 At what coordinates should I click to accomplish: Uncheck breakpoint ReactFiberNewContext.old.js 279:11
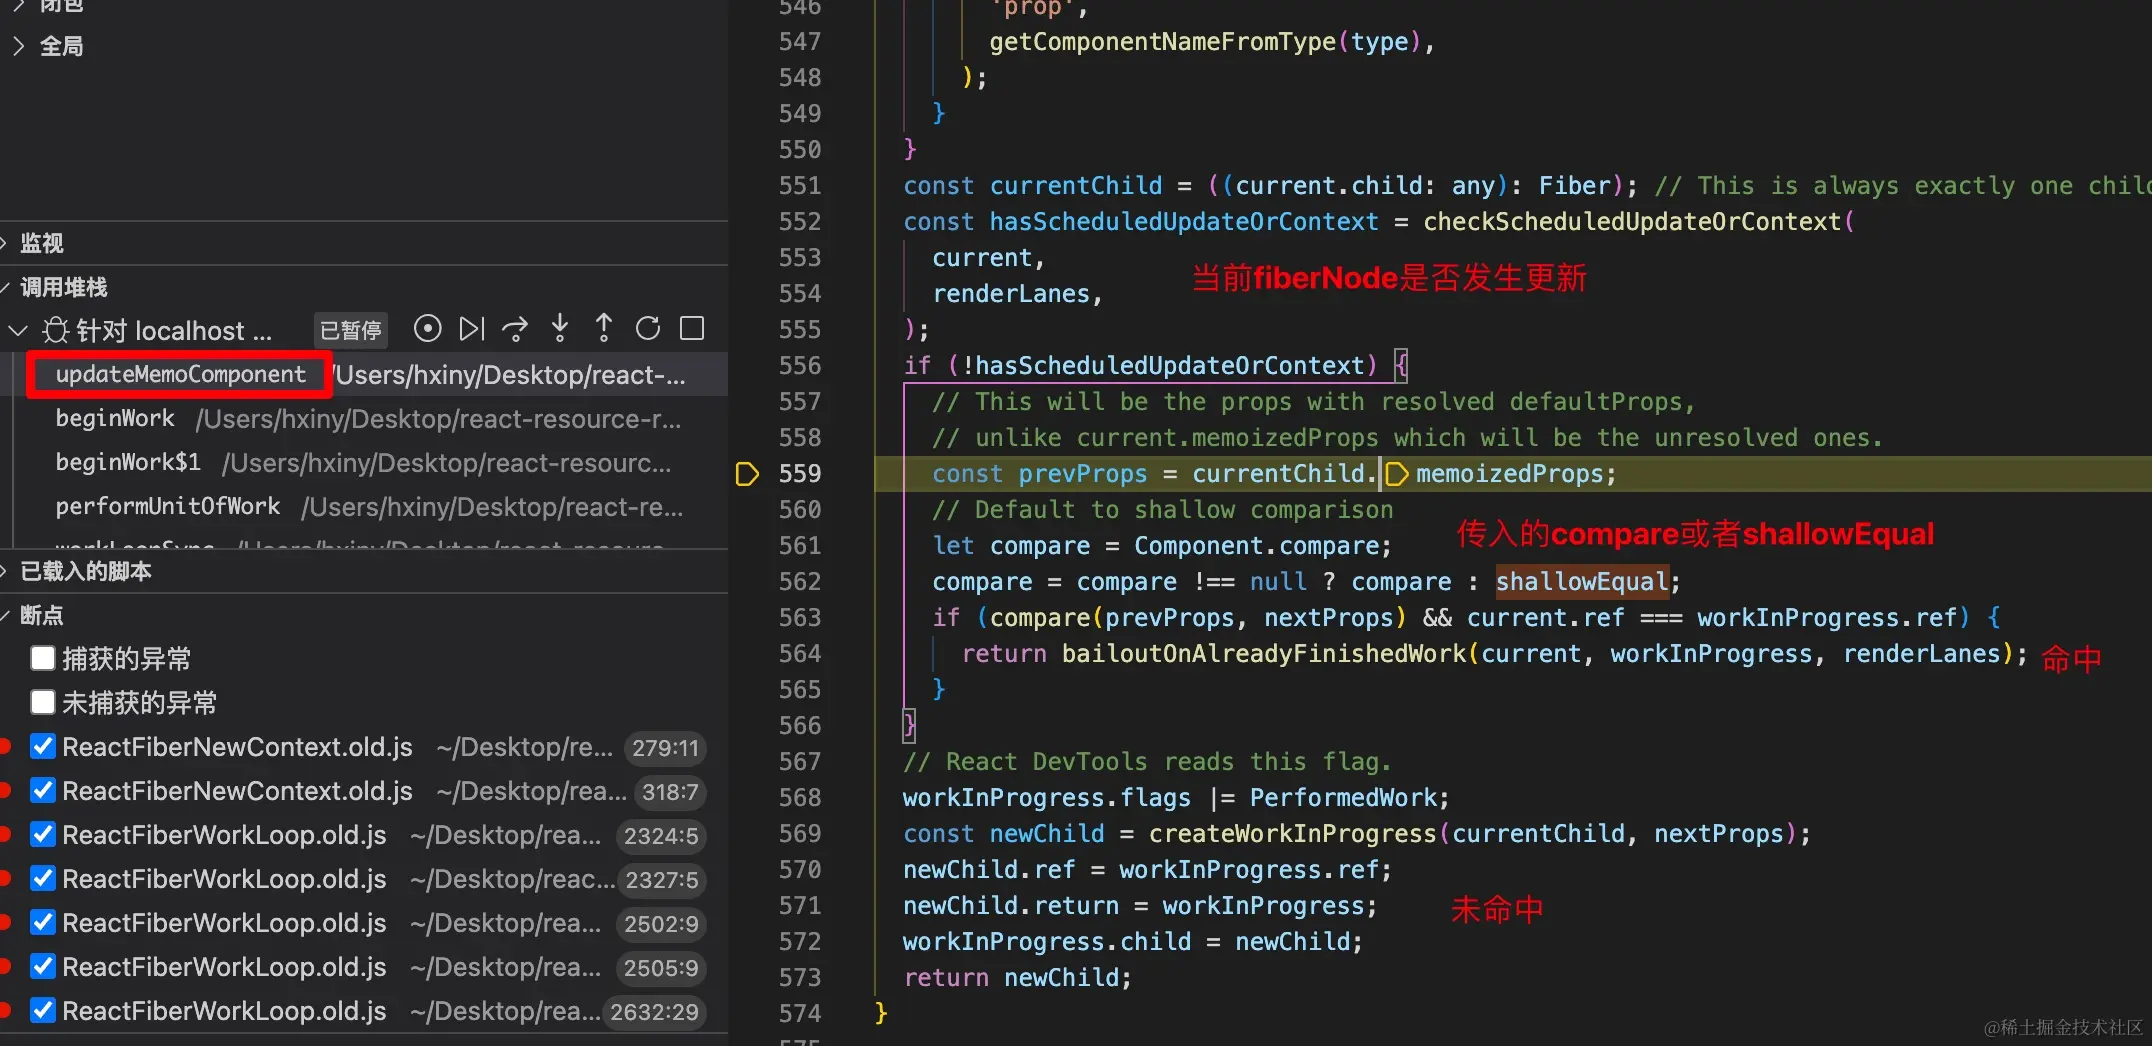click(43, 746)
